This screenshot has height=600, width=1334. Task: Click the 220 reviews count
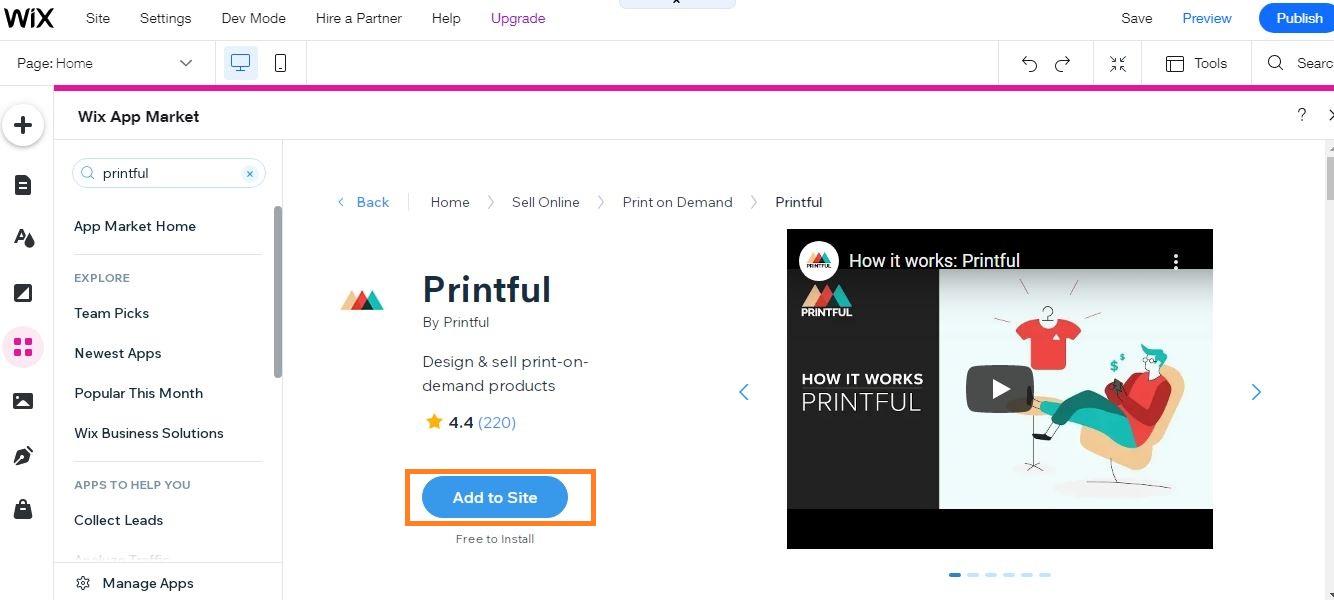pyautogui.click(x=497, y=422)
